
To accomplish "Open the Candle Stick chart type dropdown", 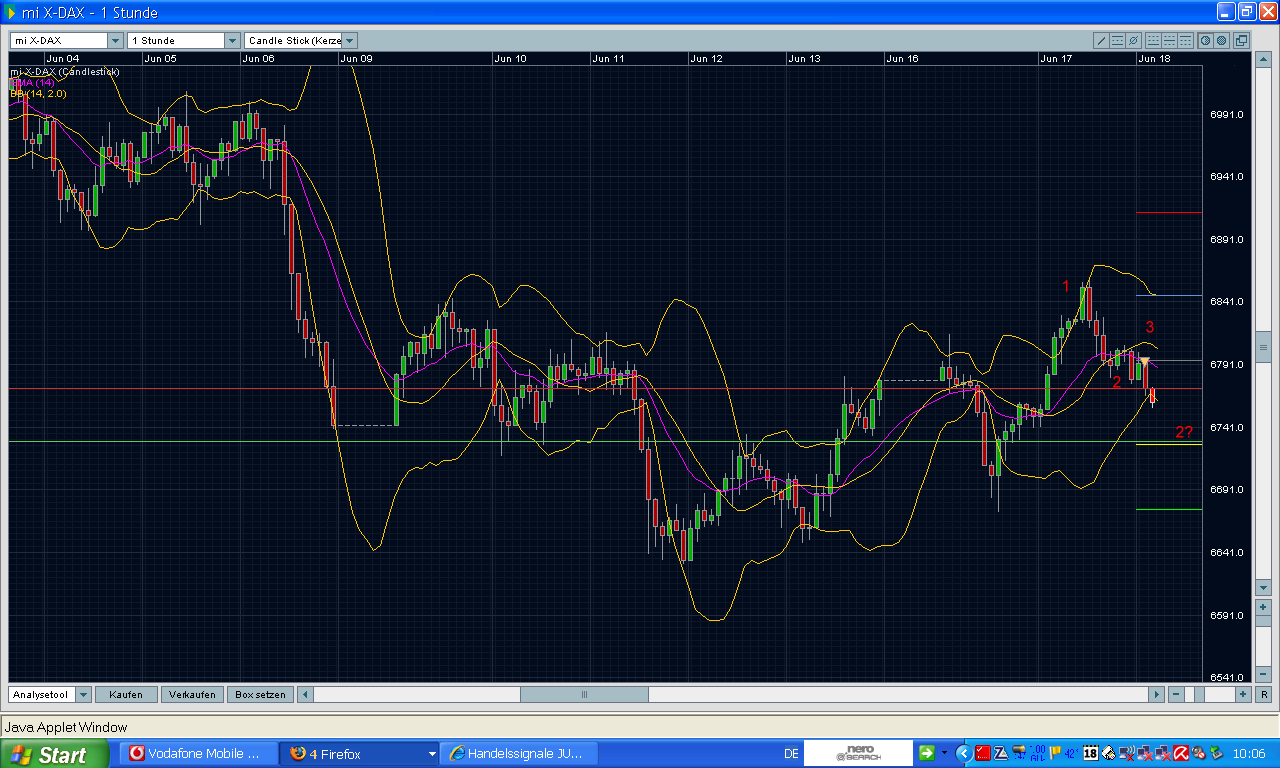I will click(350, 41).
